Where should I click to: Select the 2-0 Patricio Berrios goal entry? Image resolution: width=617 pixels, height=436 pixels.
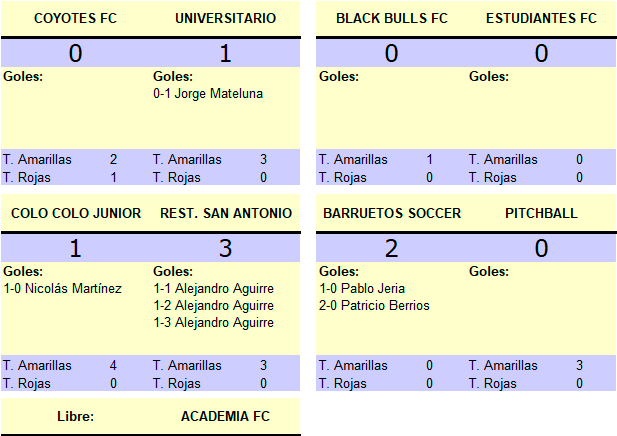[374, 305]
